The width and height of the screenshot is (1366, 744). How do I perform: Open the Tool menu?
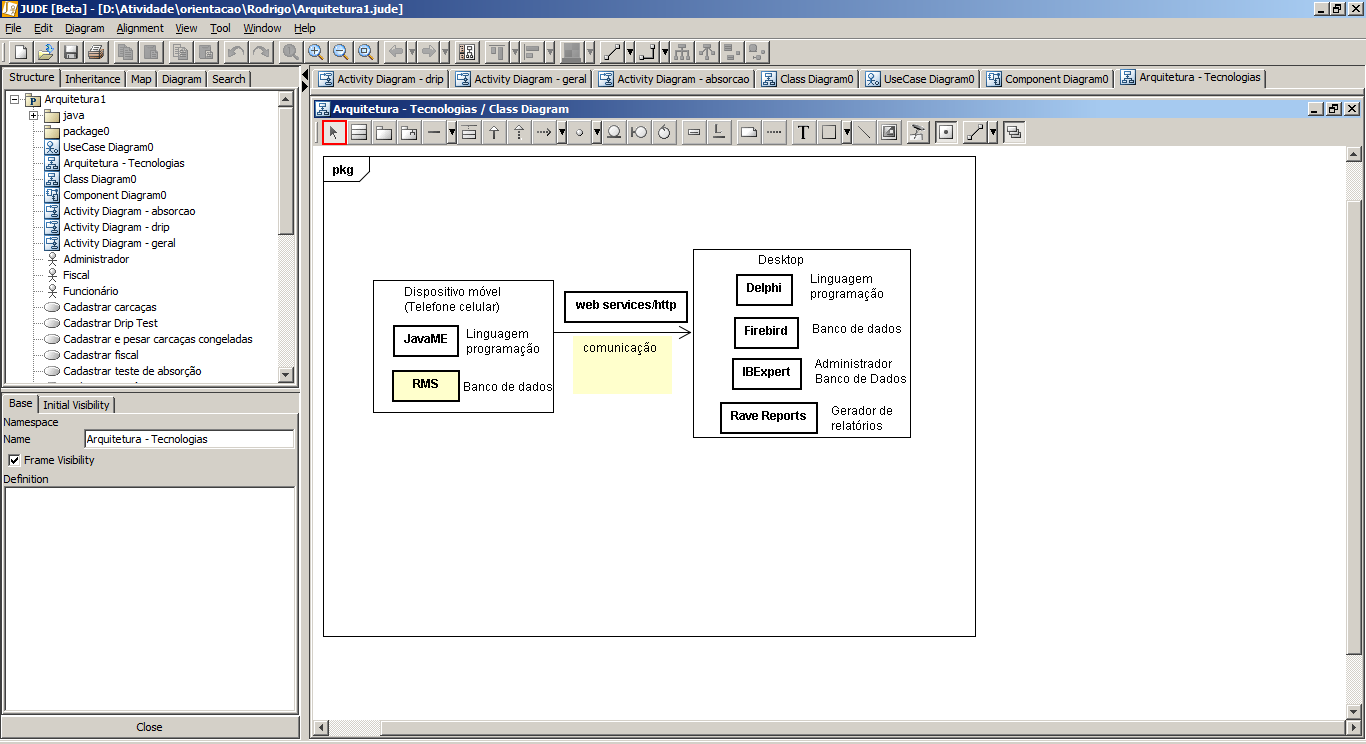pyautogui.click(x=220, y=28)
